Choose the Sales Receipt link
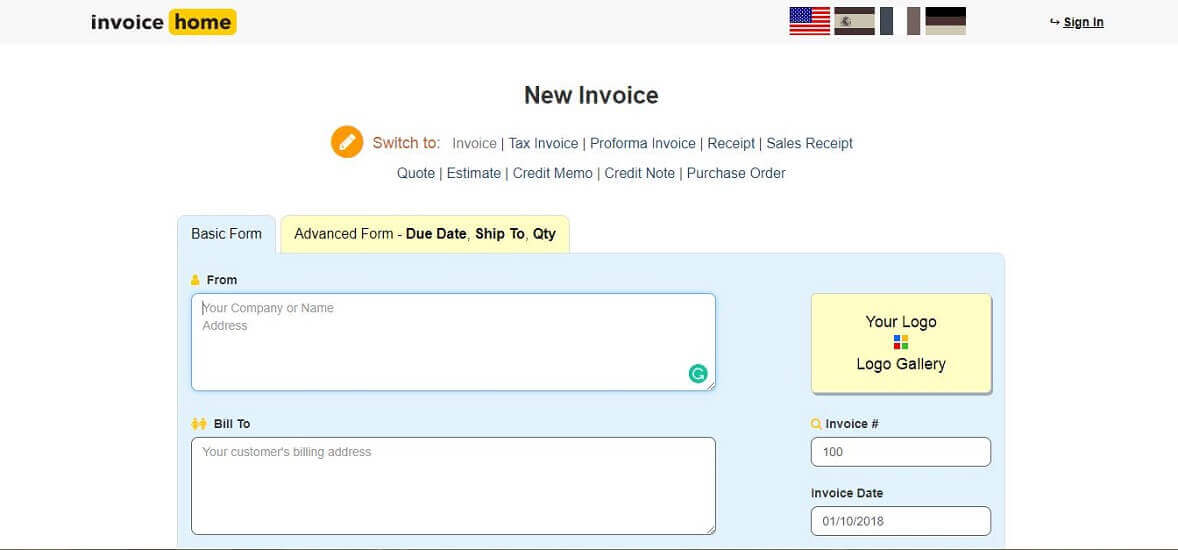Viewport: 1178px width, 550px height. (809, 143)
